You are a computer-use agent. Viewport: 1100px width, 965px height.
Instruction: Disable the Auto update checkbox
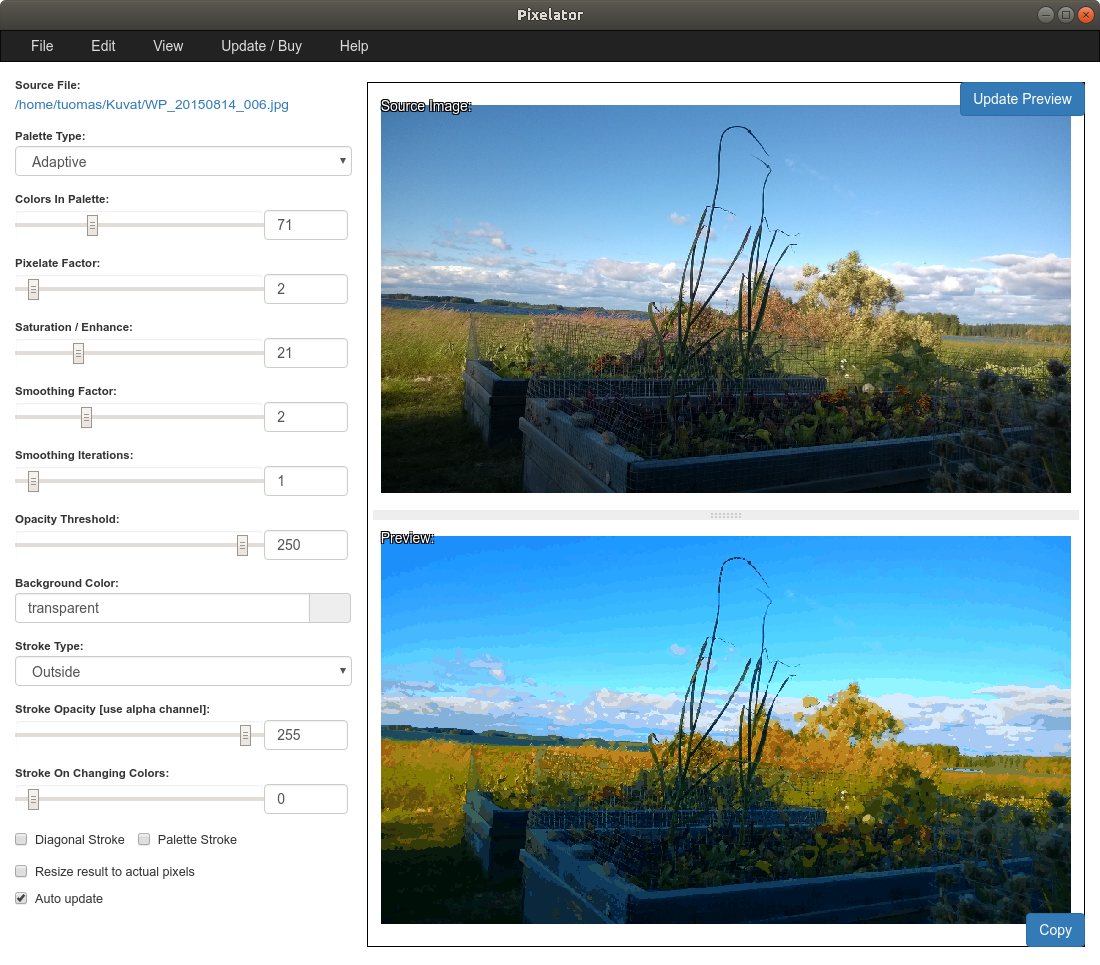pos(21,898)
